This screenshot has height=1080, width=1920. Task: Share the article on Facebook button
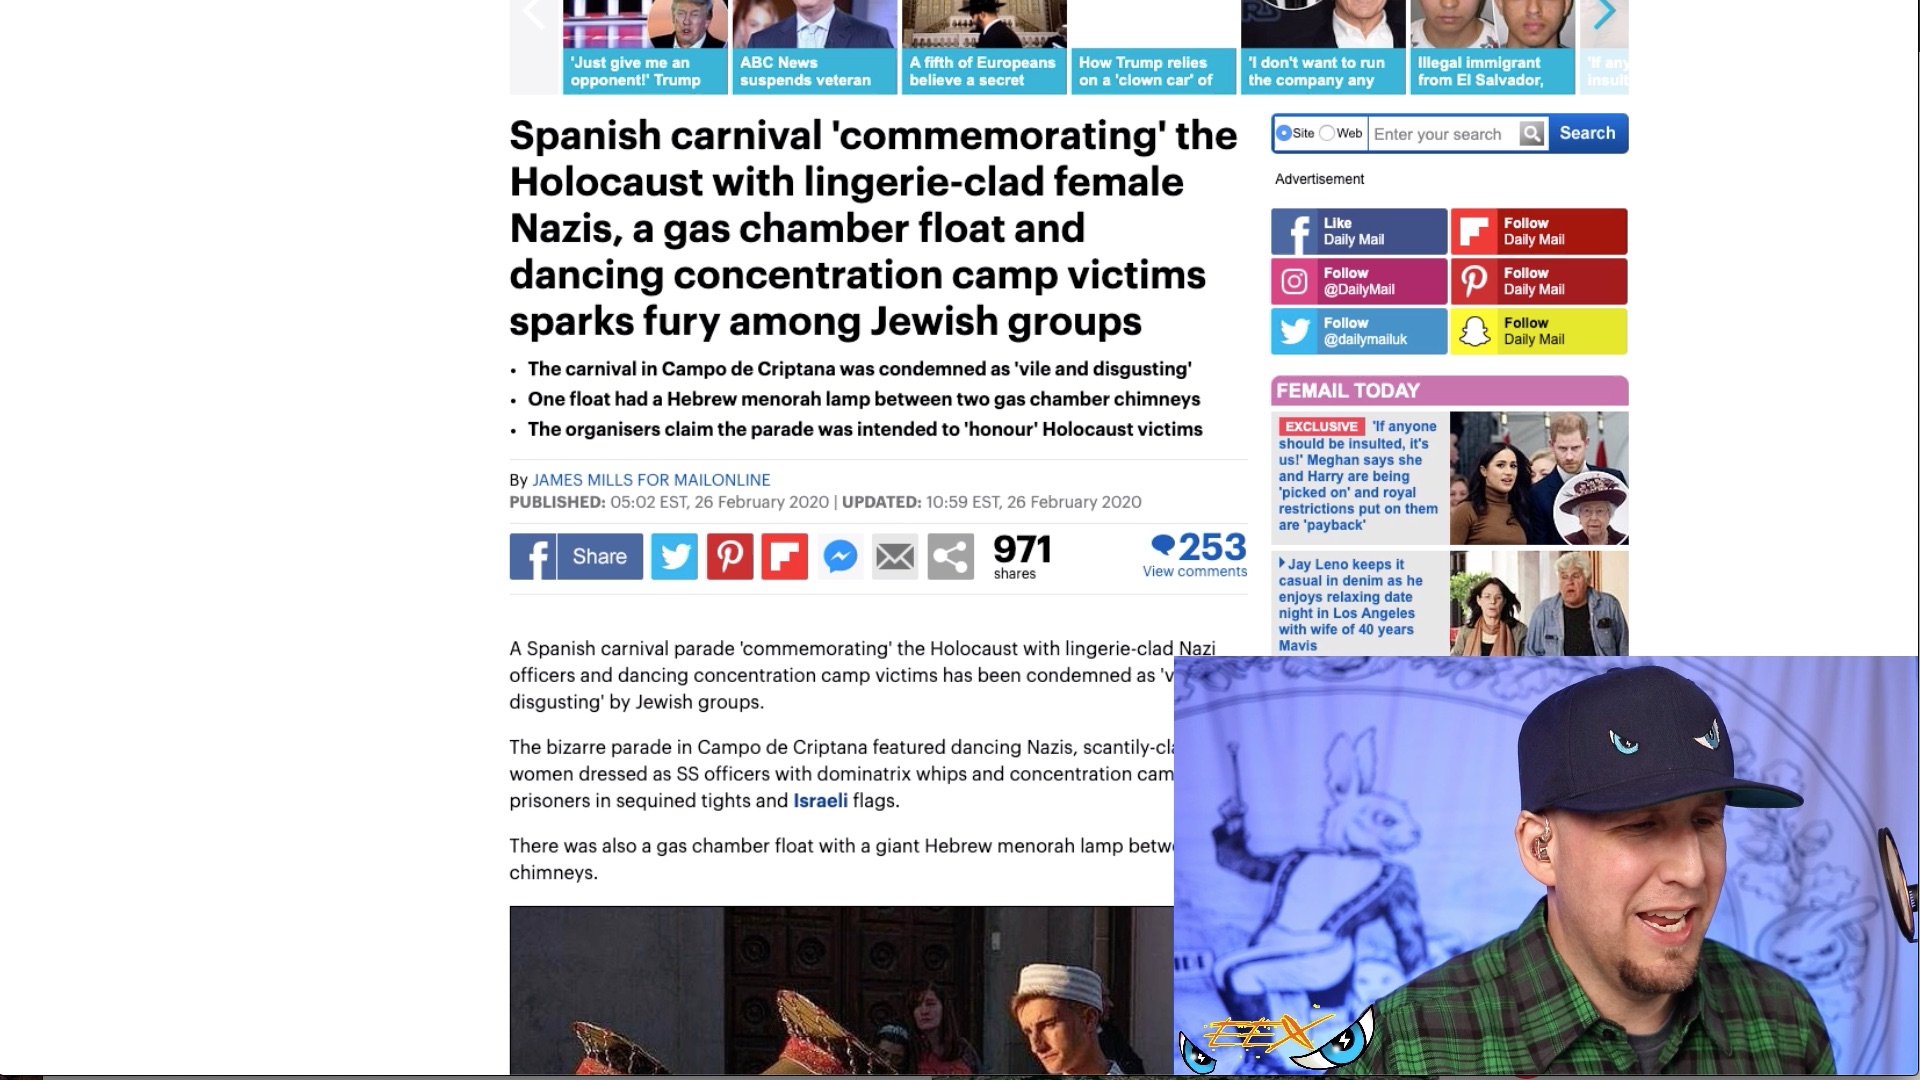point(576,556)
